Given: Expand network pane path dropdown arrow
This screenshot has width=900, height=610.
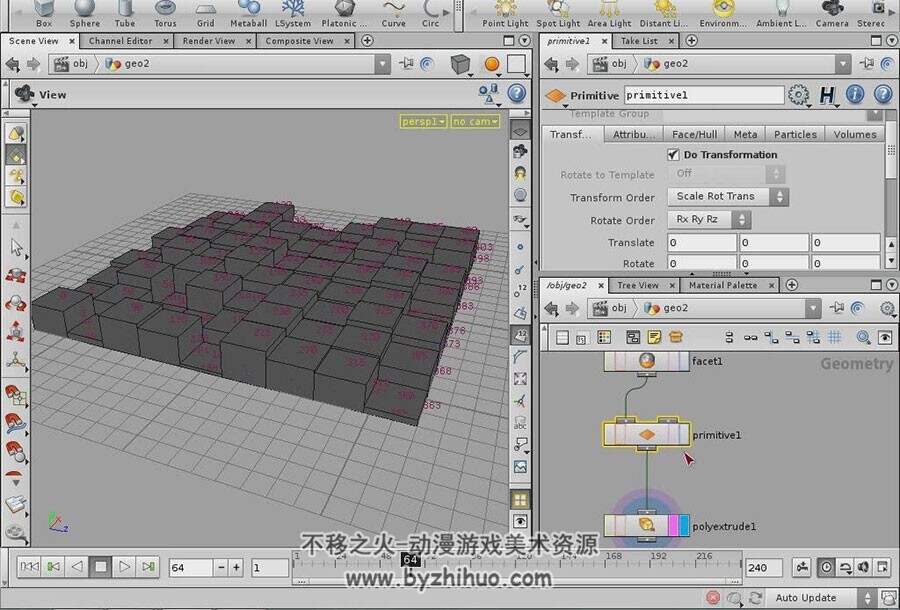Looking at the screenshot, I should (x=813, y=308).
